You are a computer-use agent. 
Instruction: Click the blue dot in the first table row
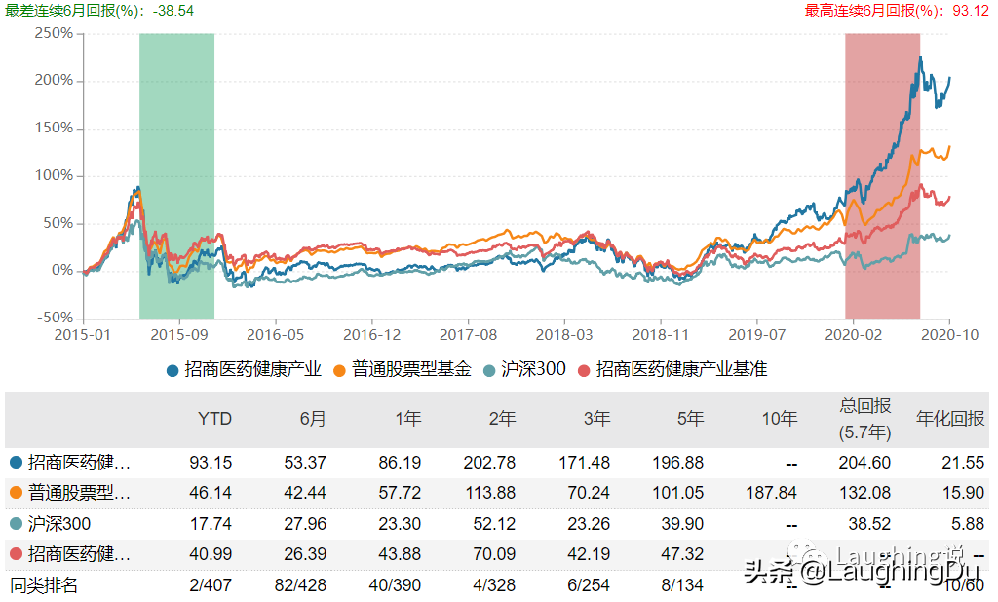coord(16,463)
